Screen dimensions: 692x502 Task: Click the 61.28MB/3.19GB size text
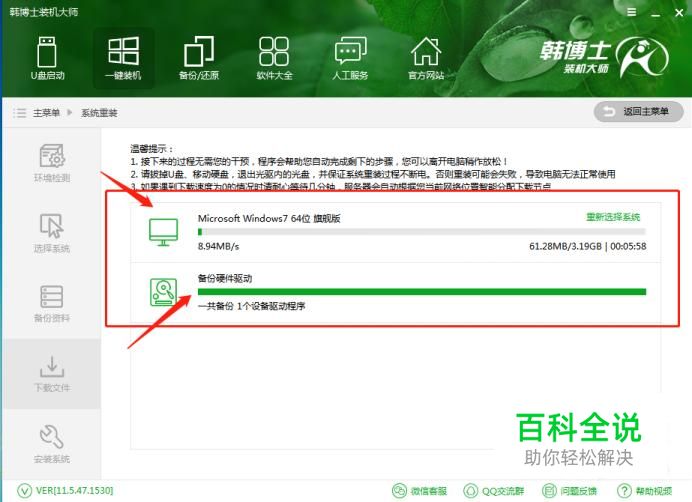[565, 246]
